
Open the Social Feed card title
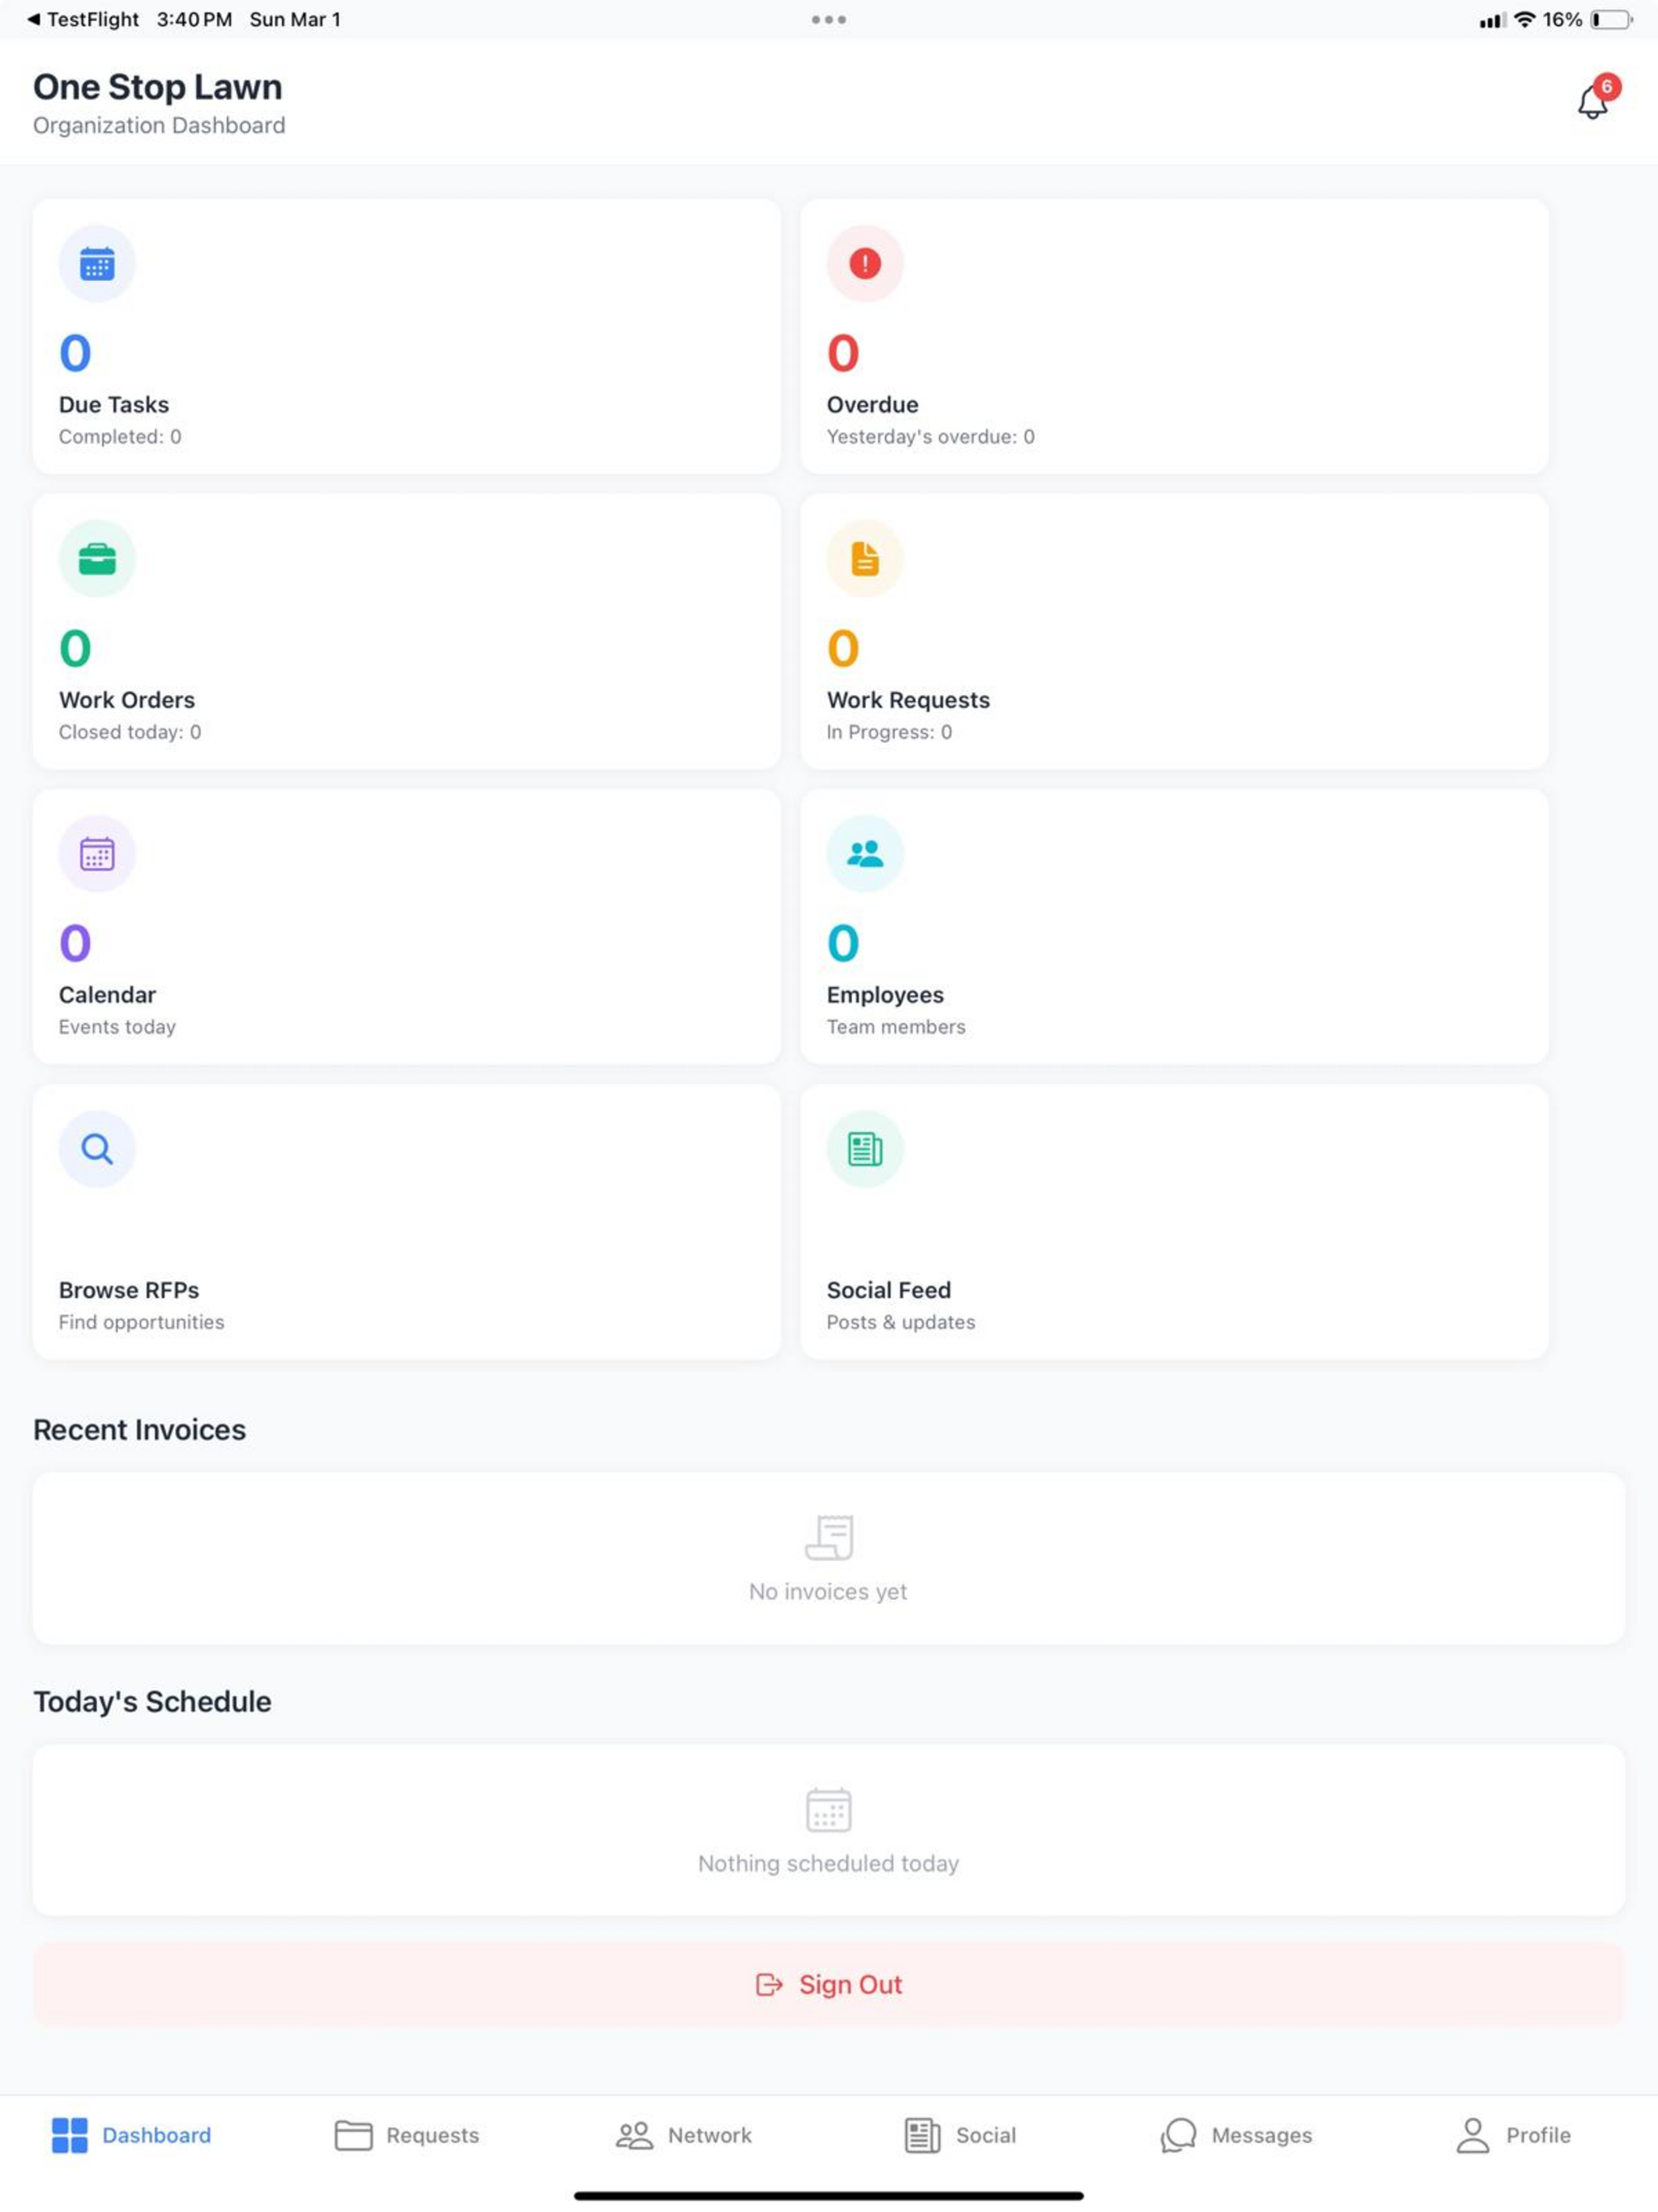(x=889, y=1290)
